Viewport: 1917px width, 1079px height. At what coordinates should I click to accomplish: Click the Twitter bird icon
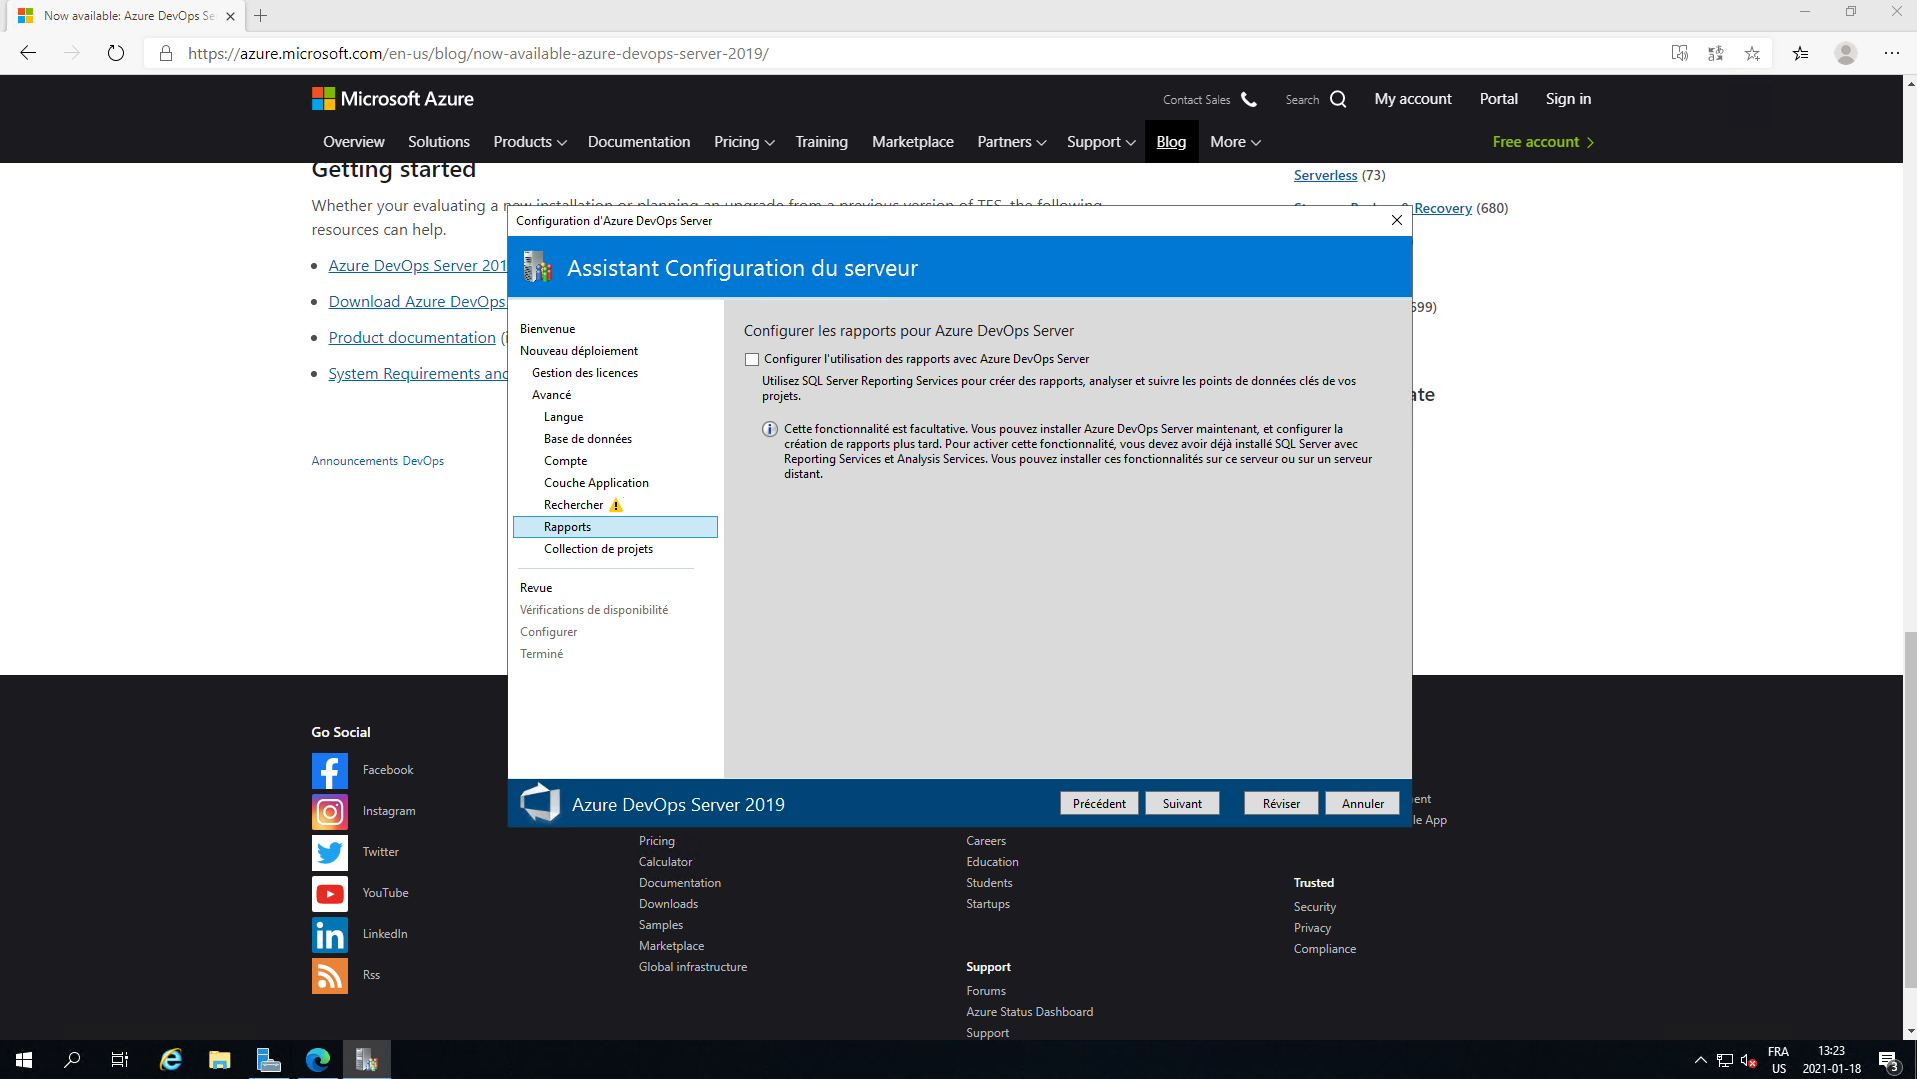tap(329, 853)
